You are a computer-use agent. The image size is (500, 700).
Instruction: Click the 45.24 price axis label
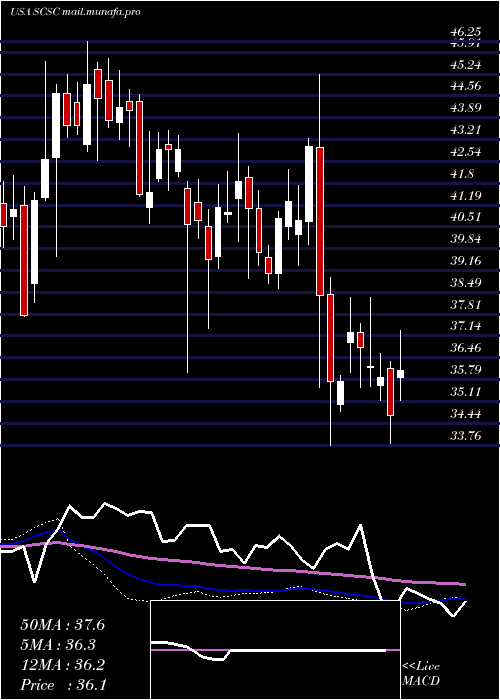pos(466,65)
